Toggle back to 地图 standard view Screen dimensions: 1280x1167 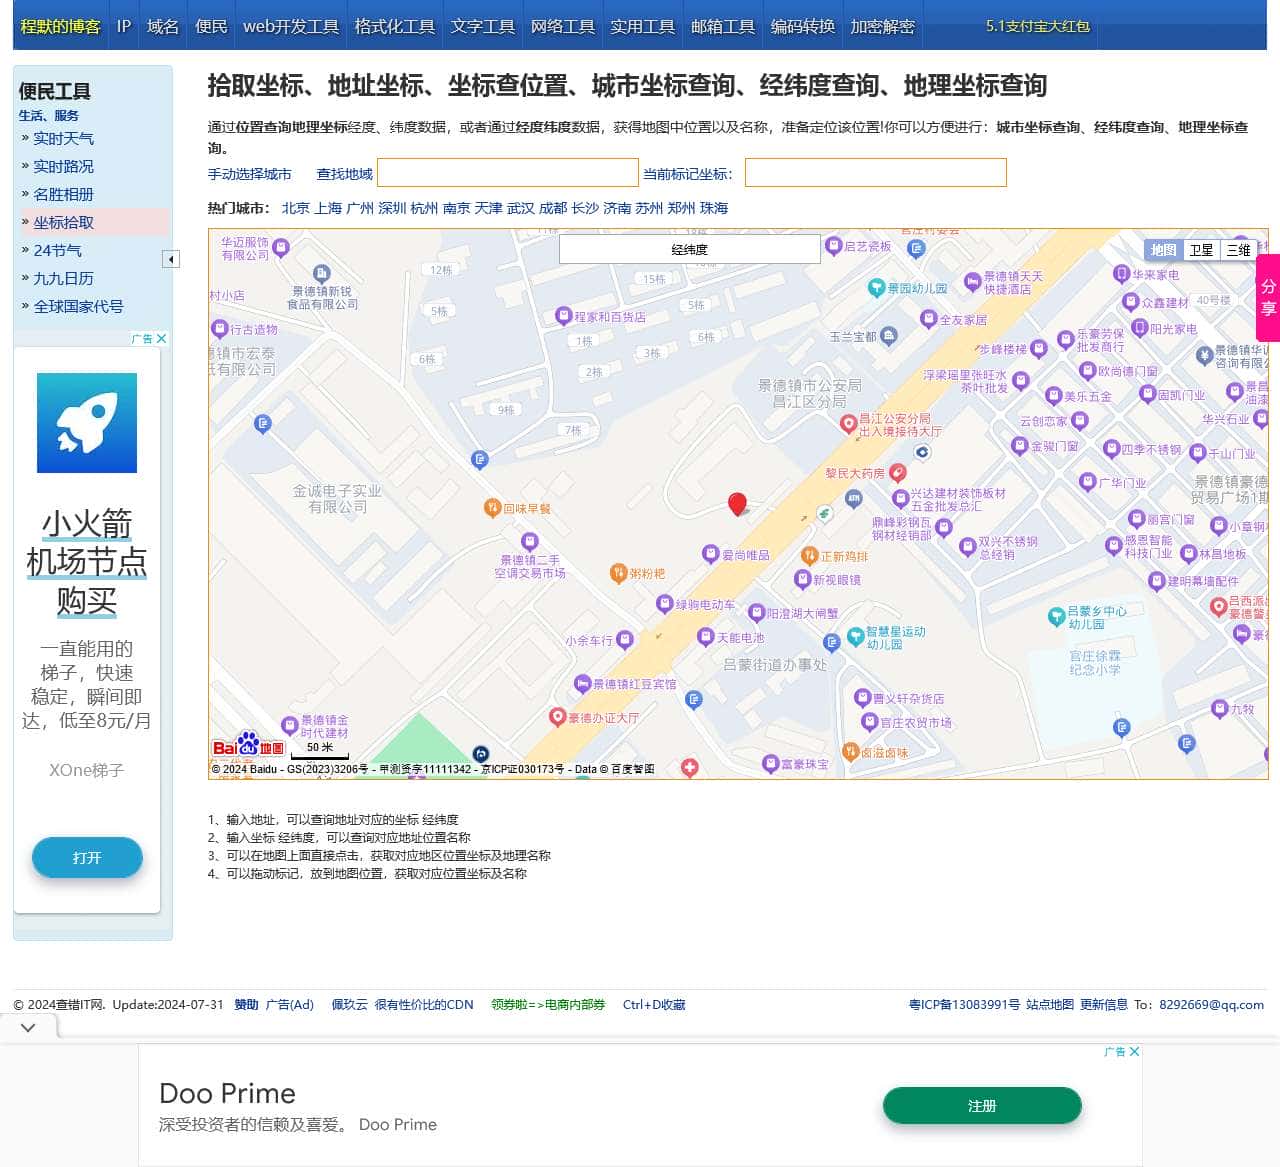point(1163,250)
